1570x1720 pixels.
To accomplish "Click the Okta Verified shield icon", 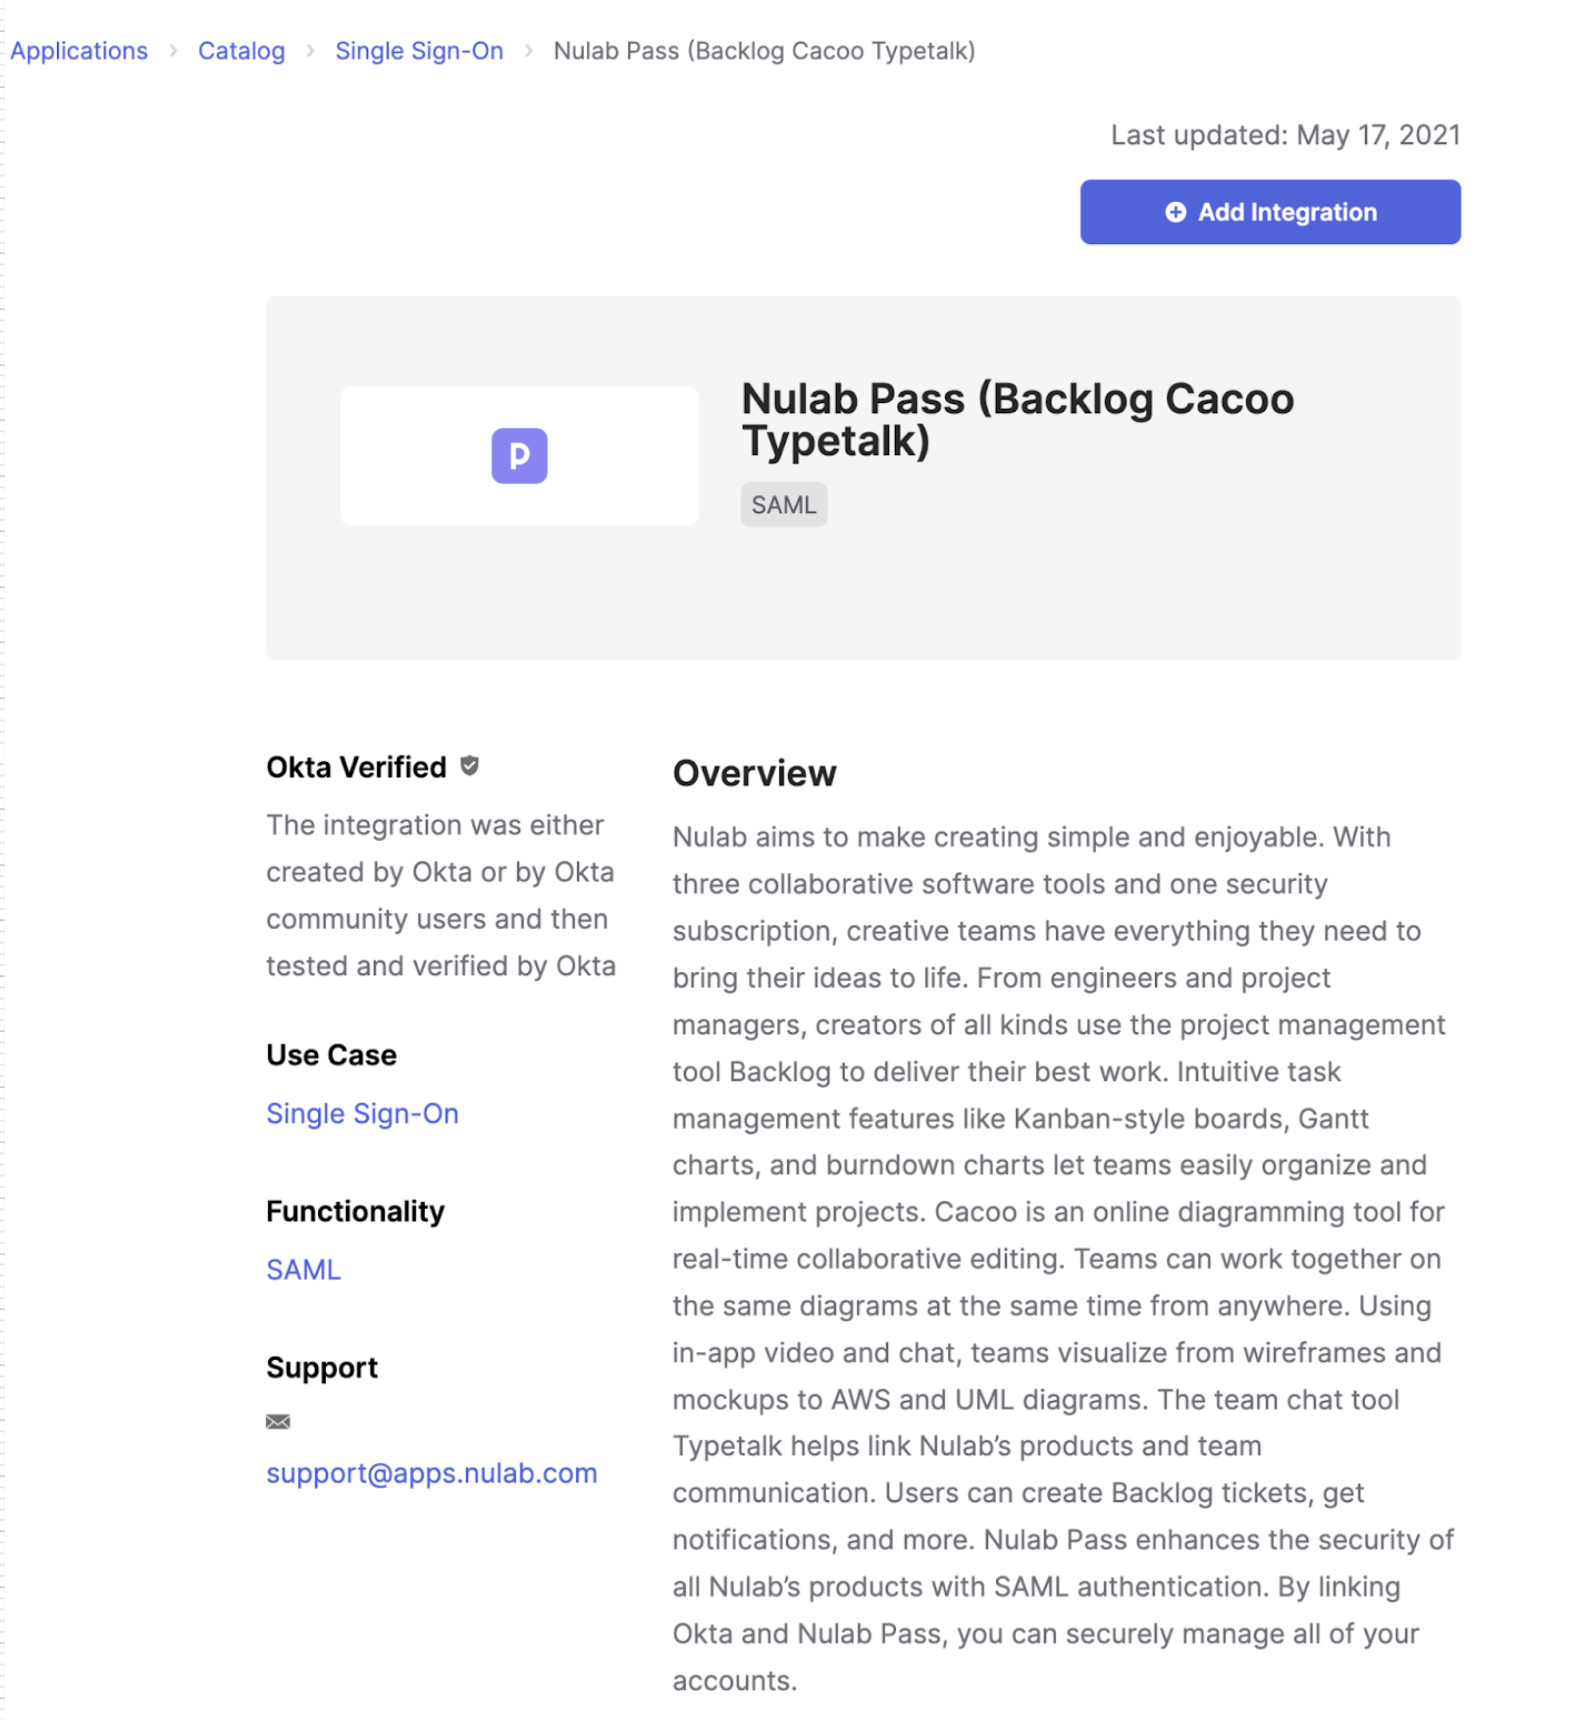I will click(x=469, y=766).
